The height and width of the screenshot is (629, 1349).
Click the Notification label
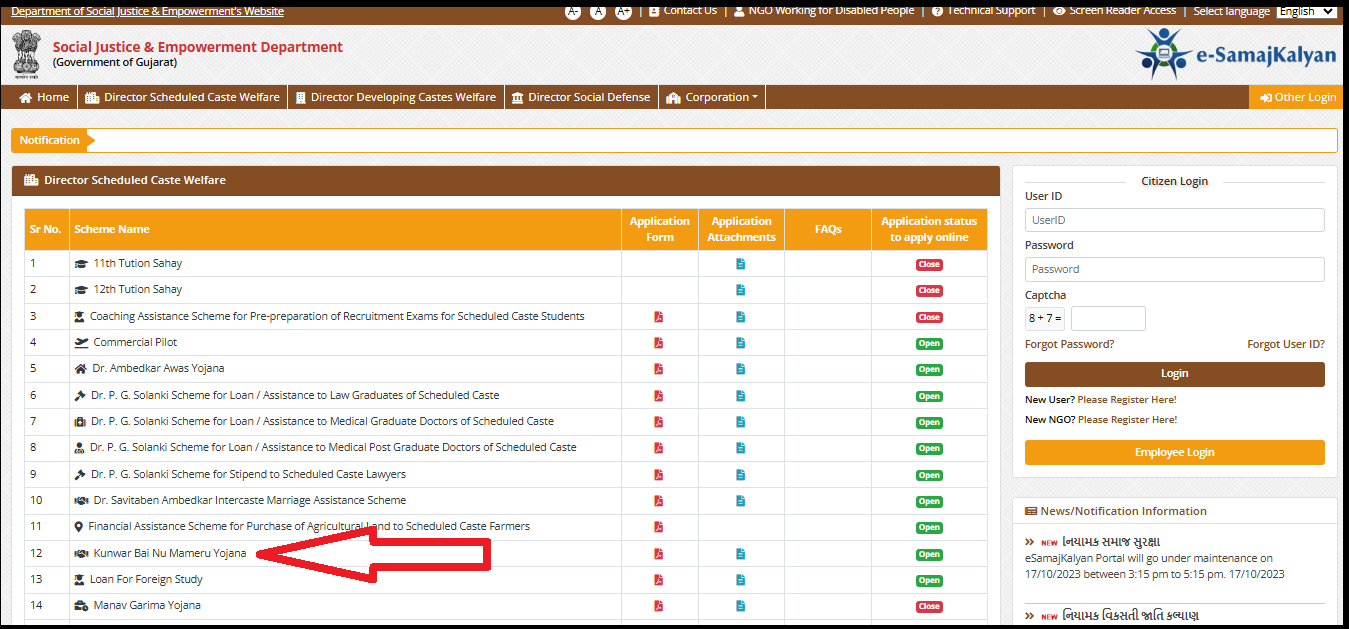[49, 141]
